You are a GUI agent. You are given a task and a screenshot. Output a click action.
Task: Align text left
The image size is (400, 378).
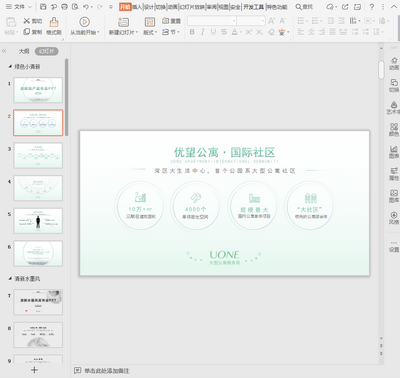click(301, 32)
